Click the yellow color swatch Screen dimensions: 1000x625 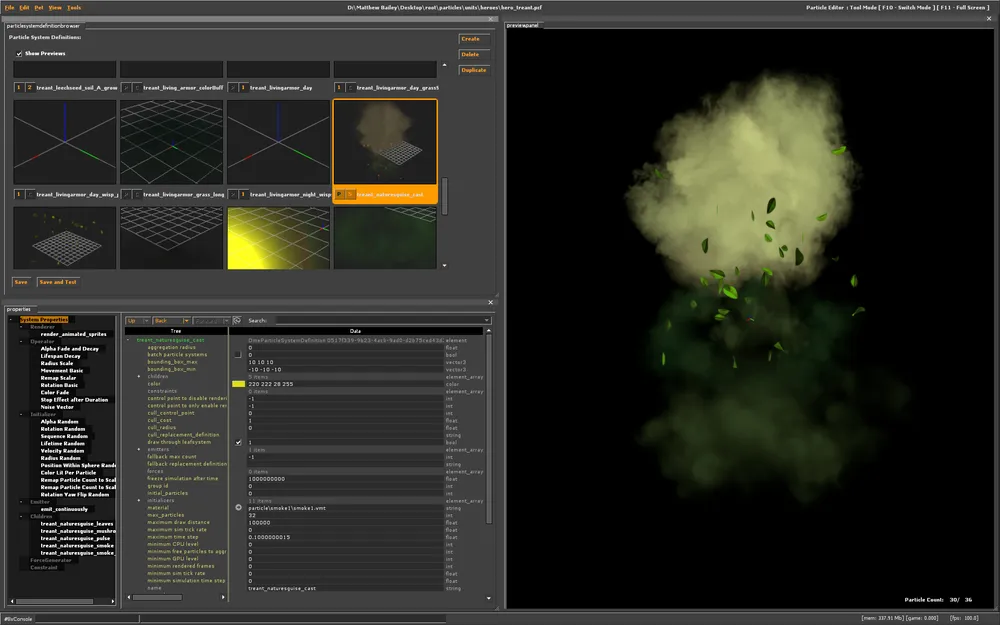pos(238,383)
